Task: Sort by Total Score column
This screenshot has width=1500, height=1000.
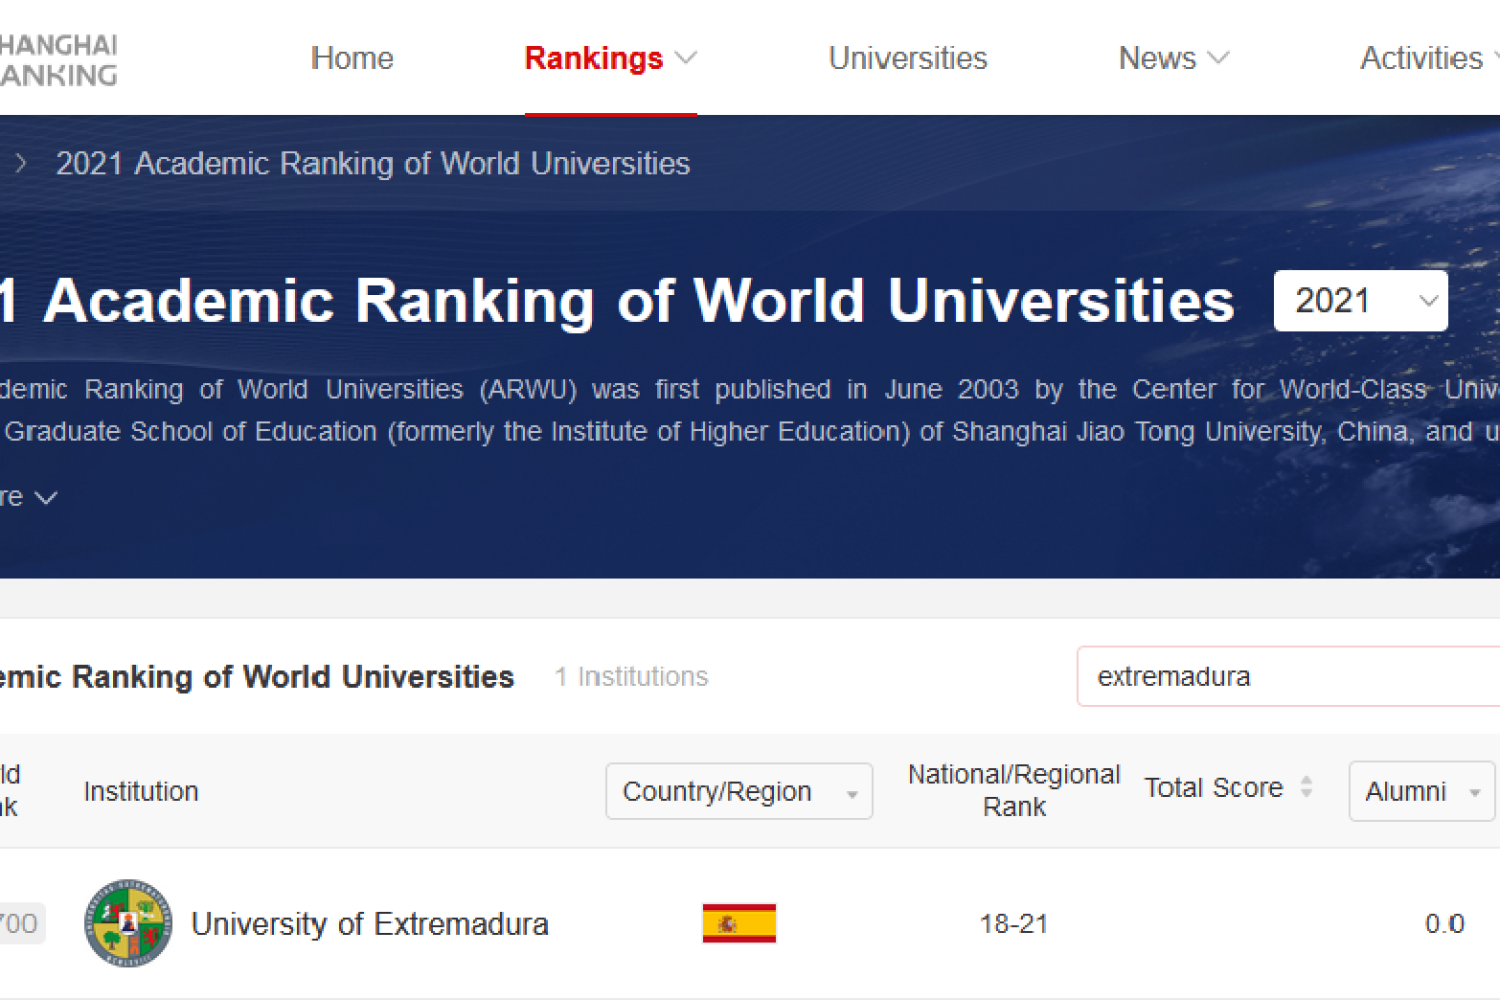Action: click(x=1228, y=788)
